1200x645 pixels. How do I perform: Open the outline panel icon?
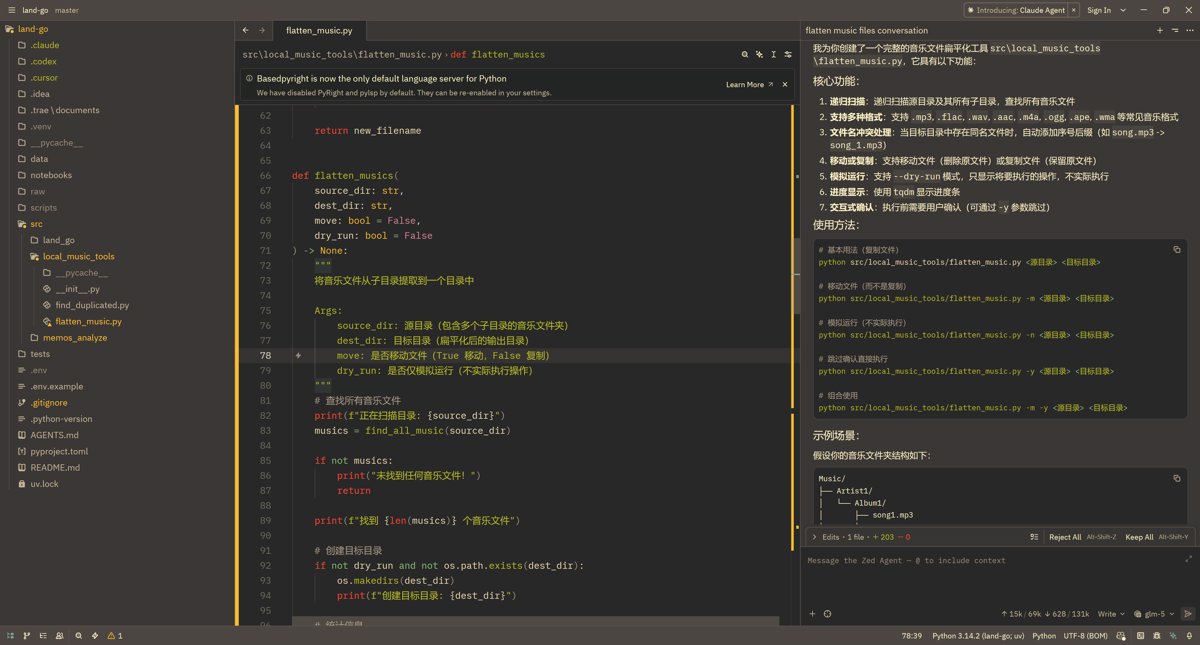(x=44, y=636)
